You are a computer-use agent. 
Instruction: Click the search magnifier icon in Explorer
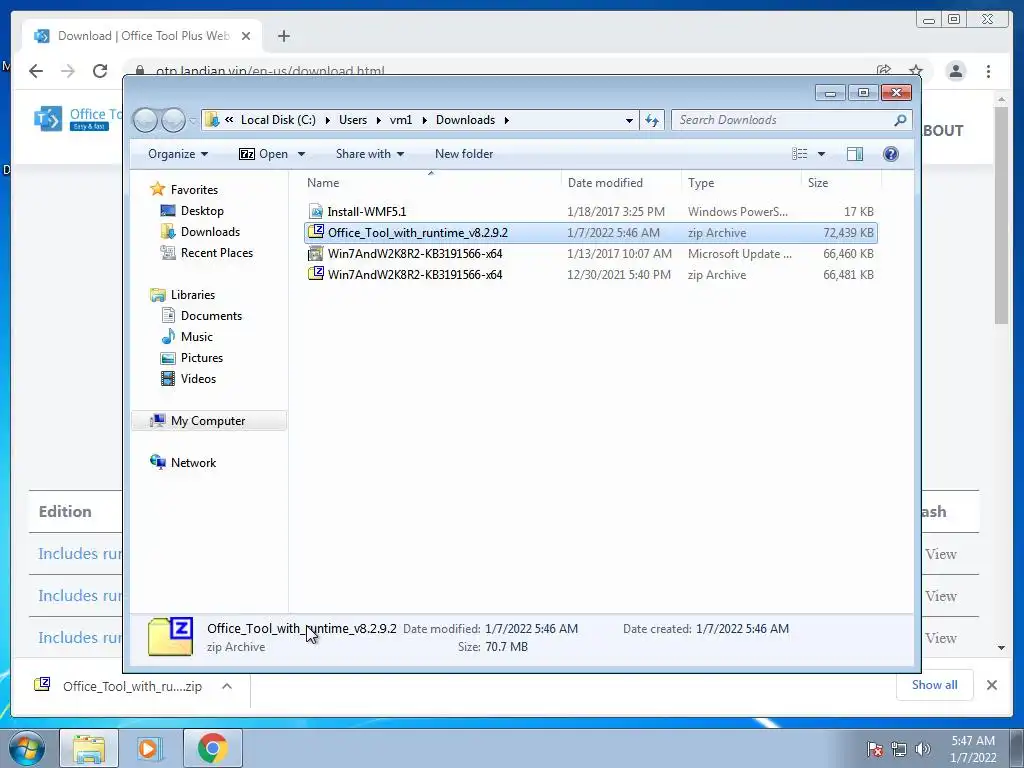coord(900,120)
